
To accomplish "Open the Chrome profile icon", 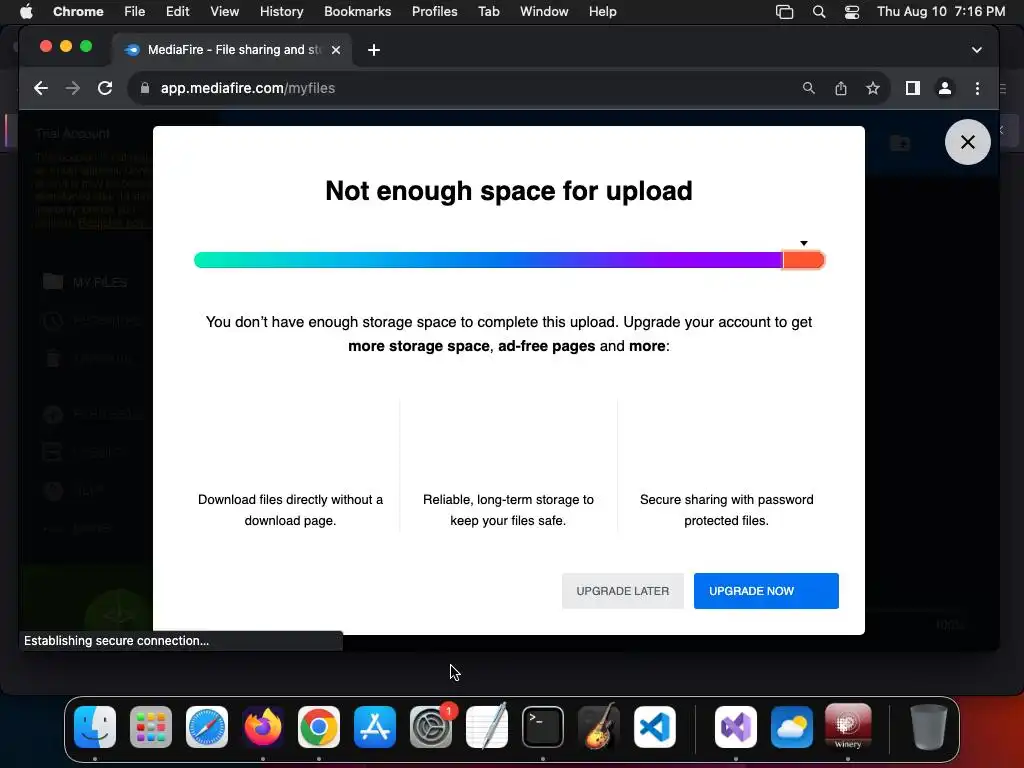I will (944, 88).
